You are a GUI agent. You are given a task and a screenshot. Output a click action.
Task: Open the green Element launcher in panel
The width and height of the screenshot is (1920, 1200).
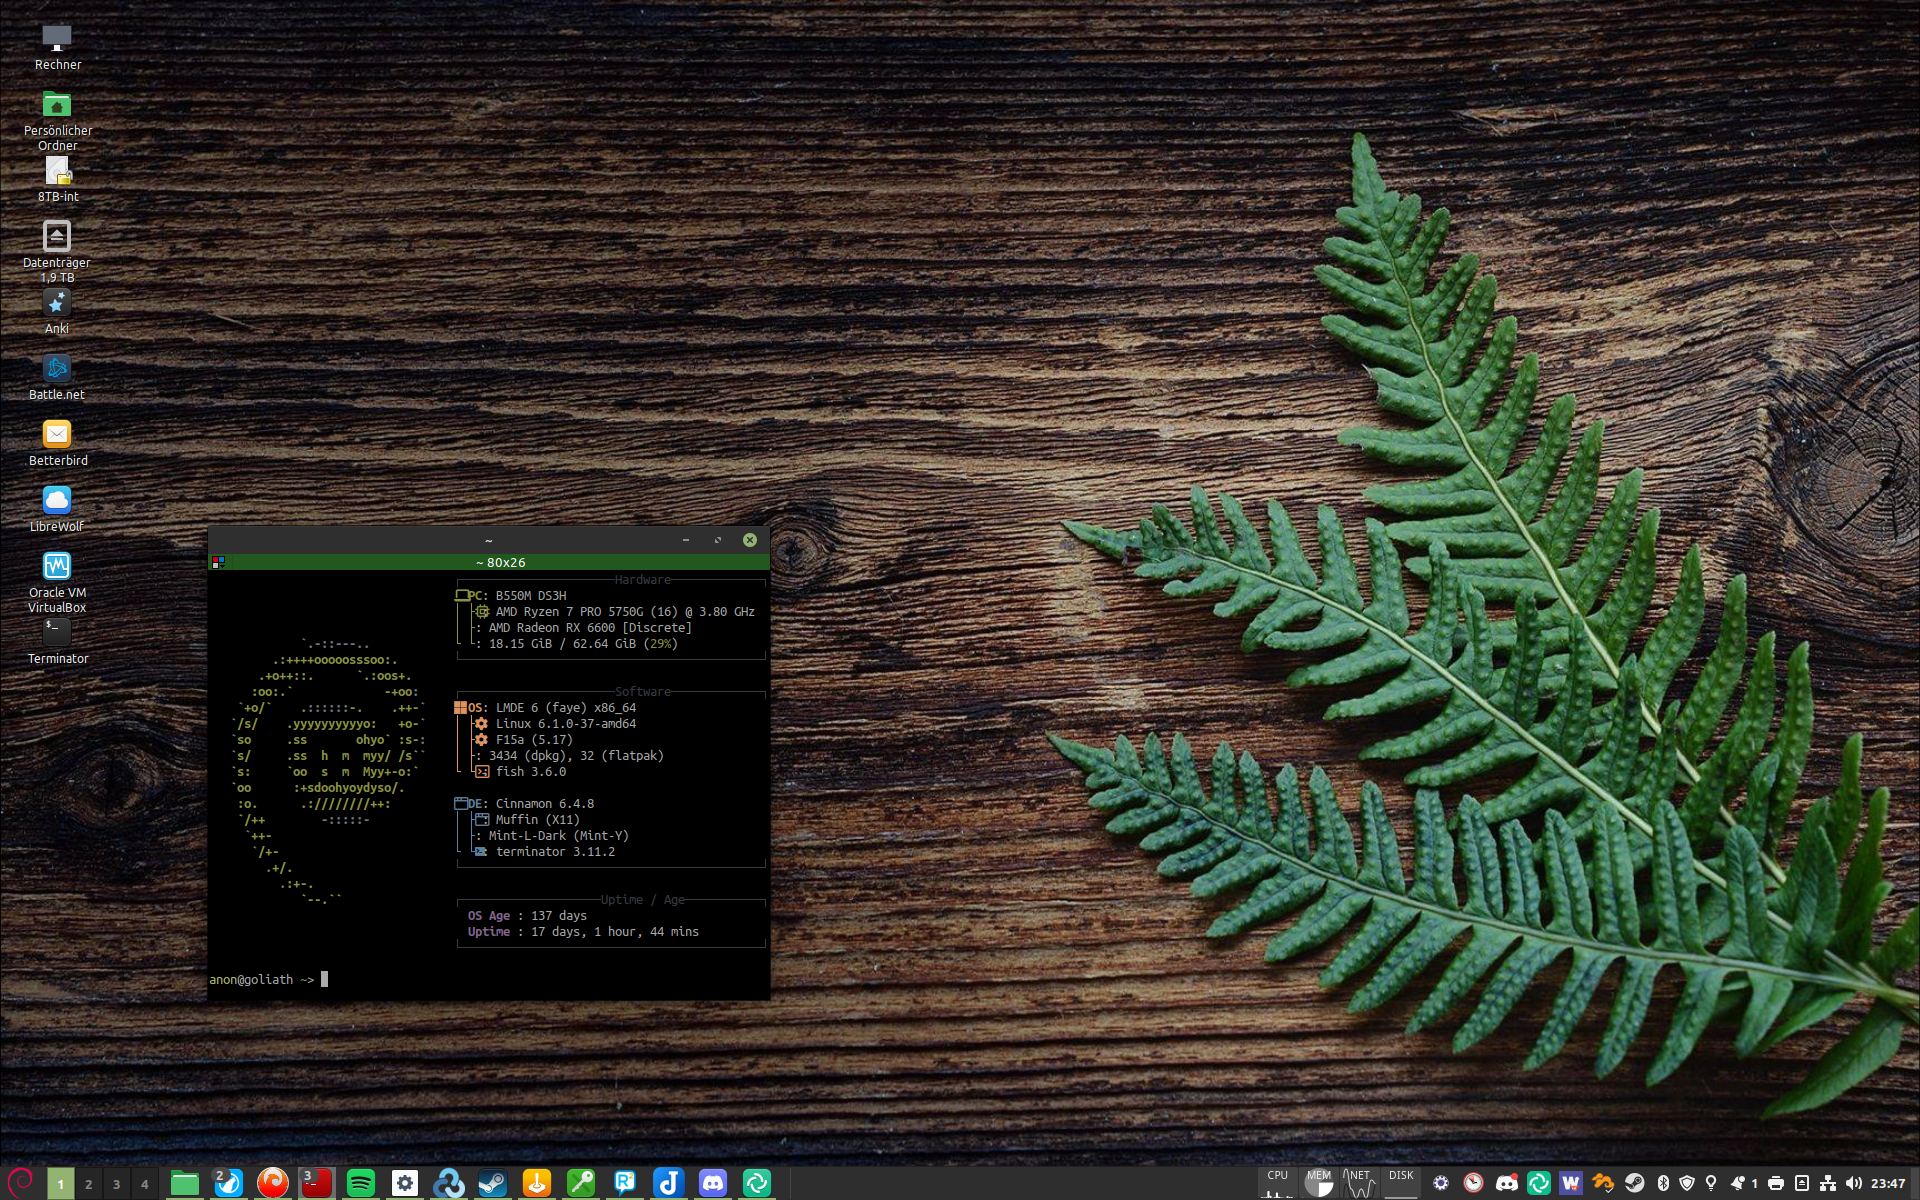coord(757,1184)
